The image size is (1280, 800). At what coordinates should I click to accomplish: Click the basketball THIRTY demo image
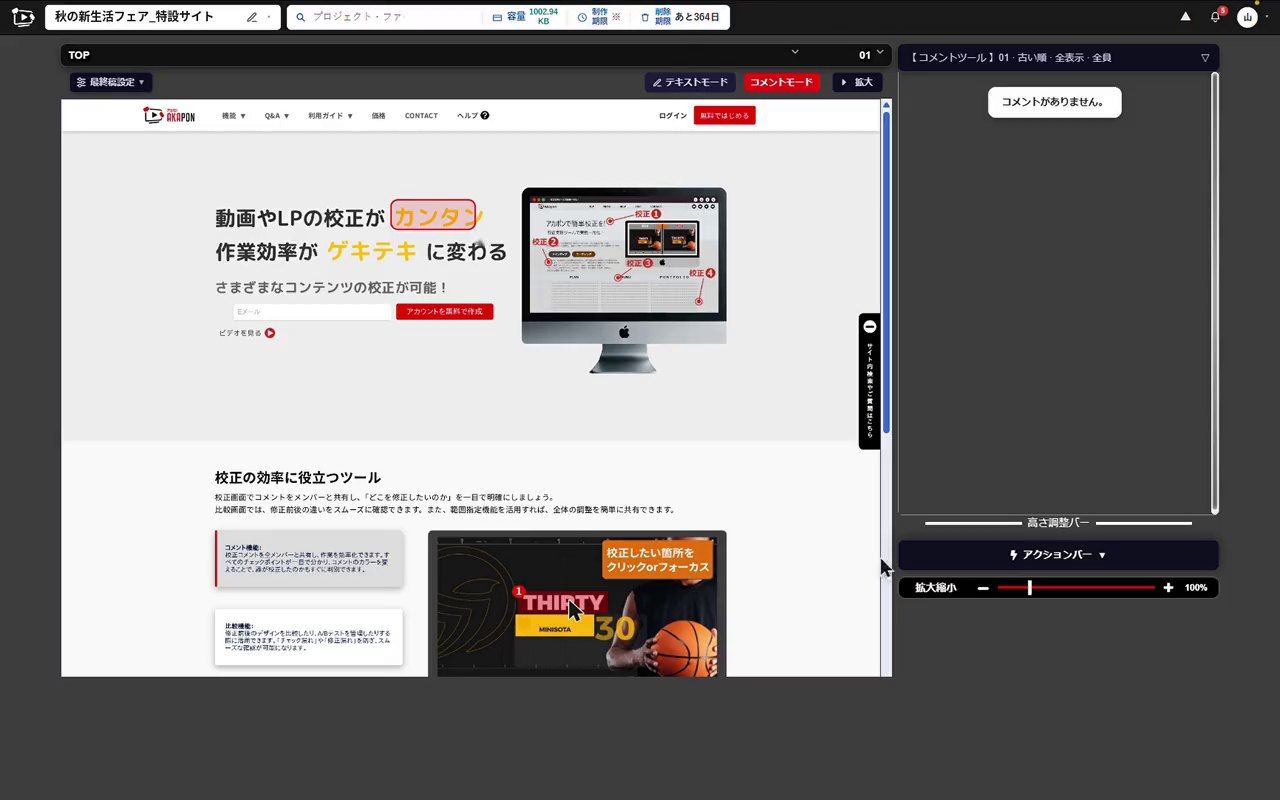[x=577, y=604]
